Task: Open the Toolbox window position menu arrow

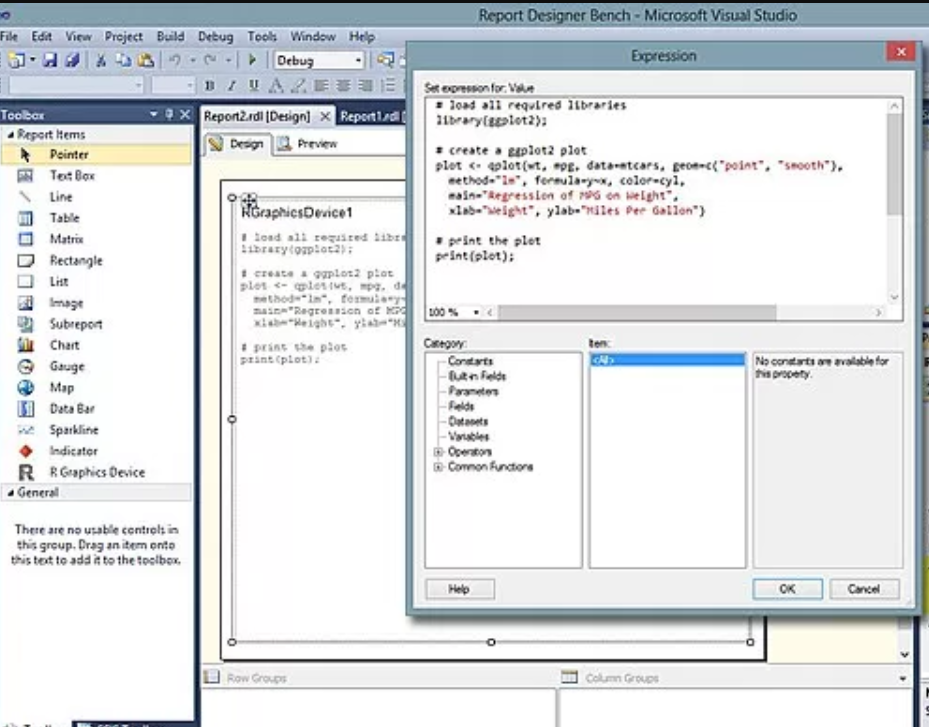Action: click(154, 114)
